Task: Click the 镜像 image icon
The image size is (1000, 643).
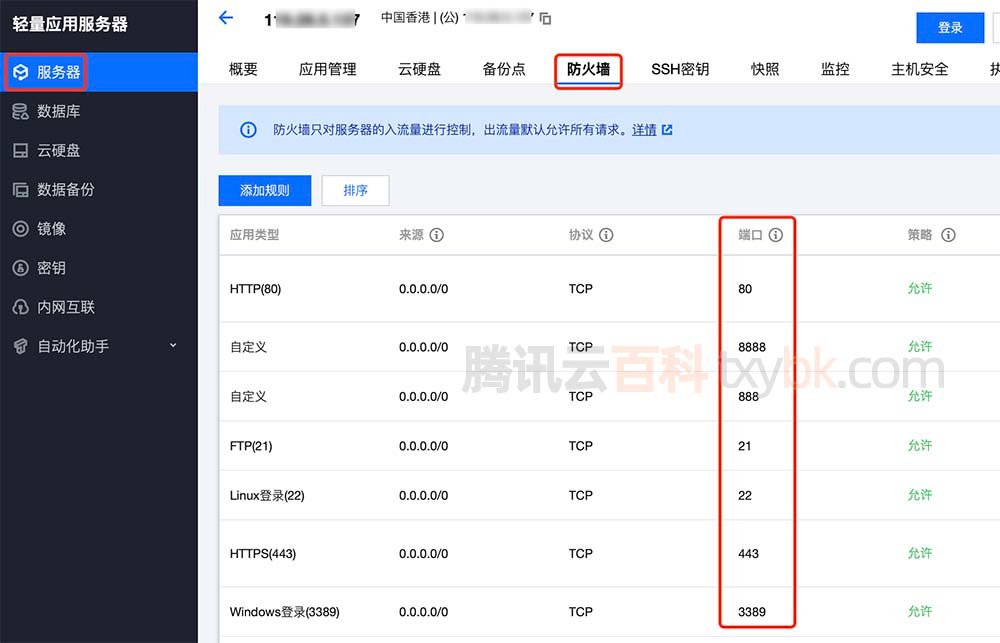Action: 20,229
